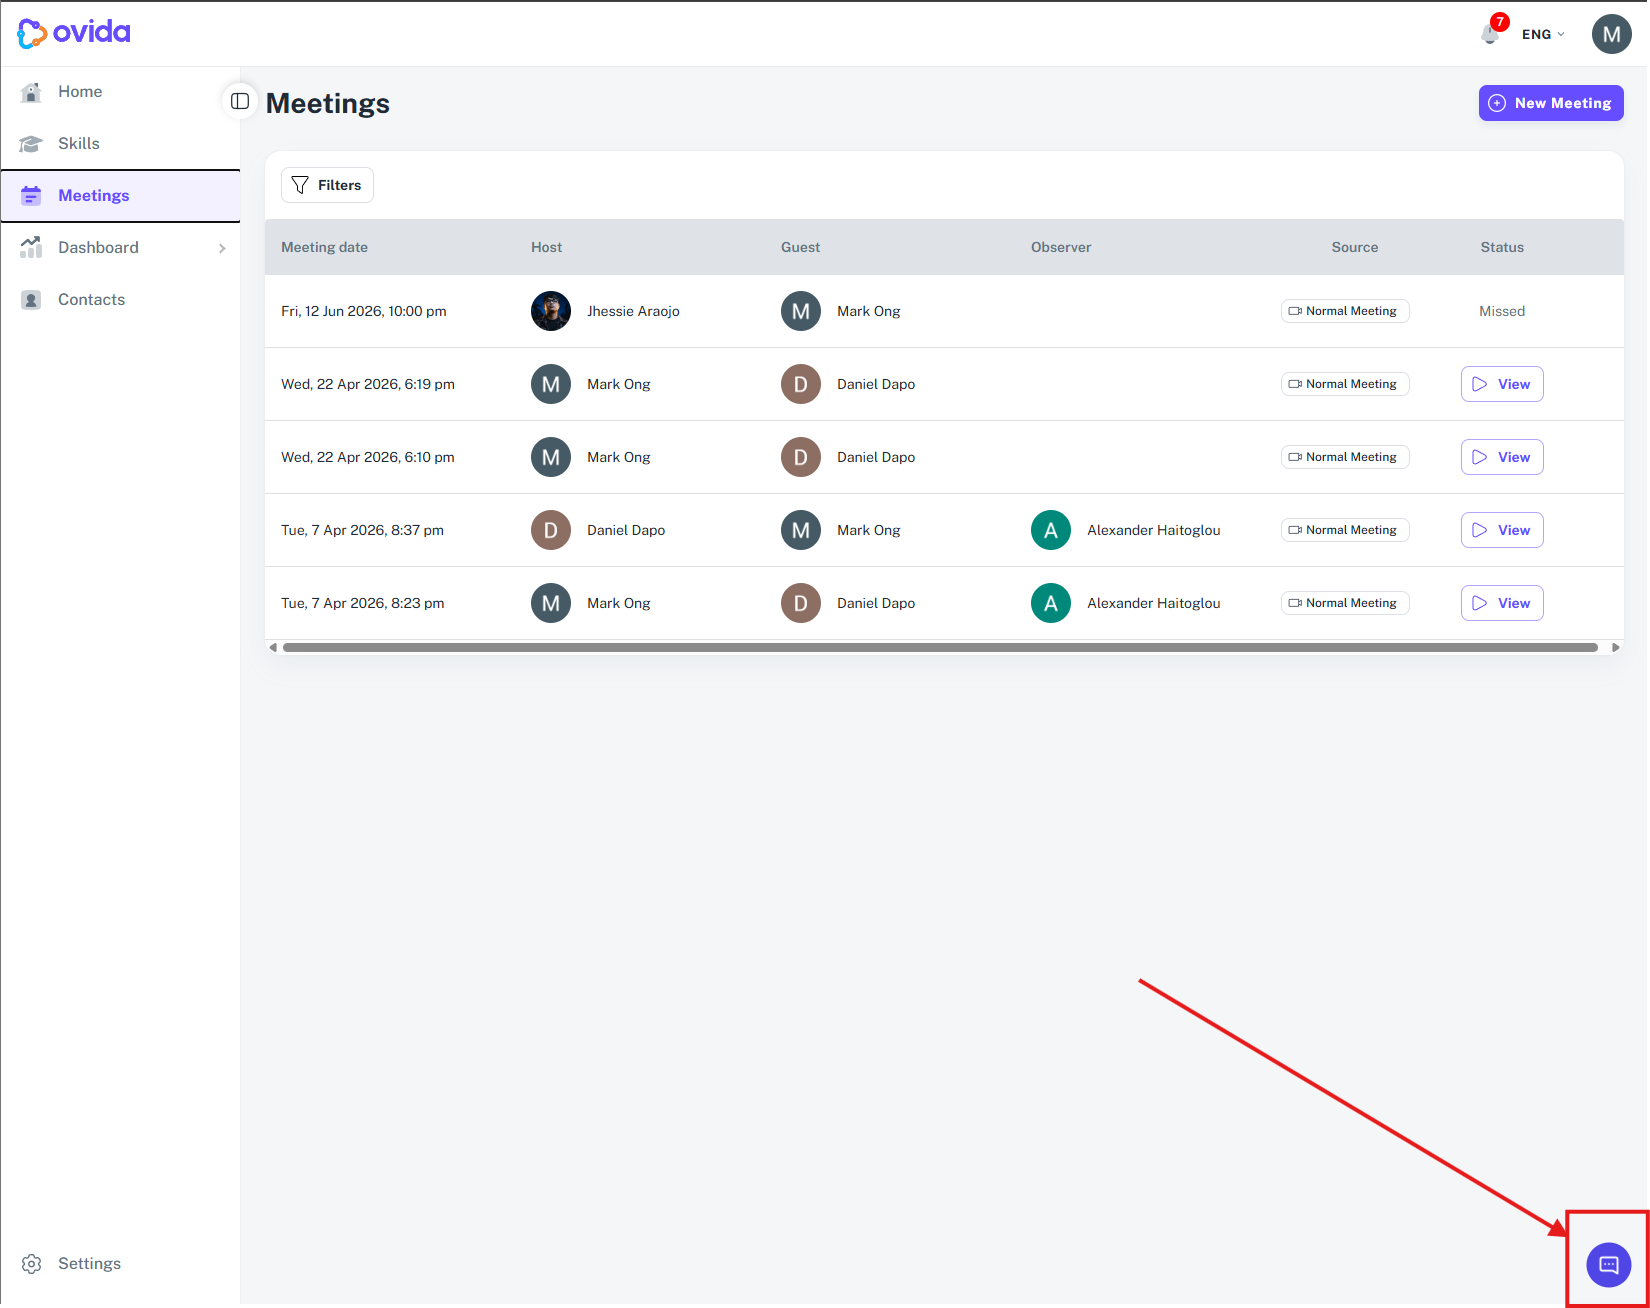
Task: Open the notifications bell
Action: pos(1490,34)
